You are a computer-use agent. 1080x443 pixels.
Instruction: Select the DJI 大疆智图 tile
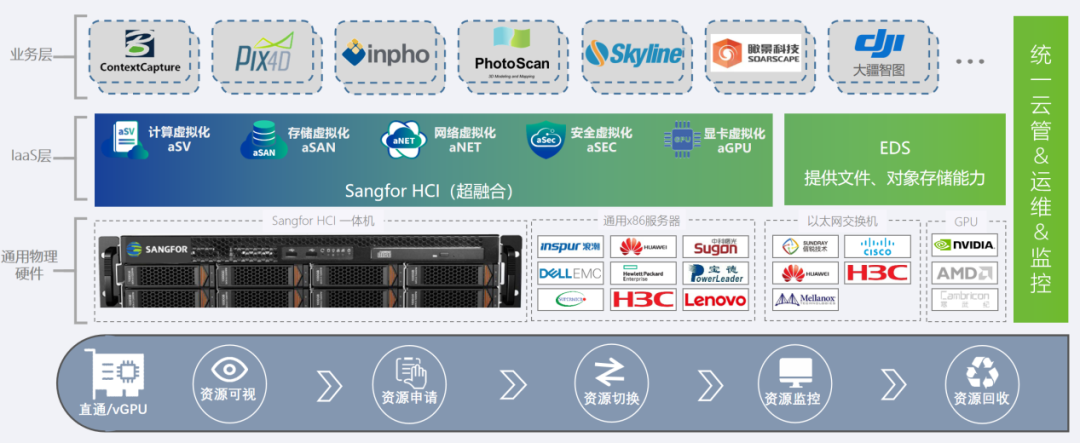[878, 55]
